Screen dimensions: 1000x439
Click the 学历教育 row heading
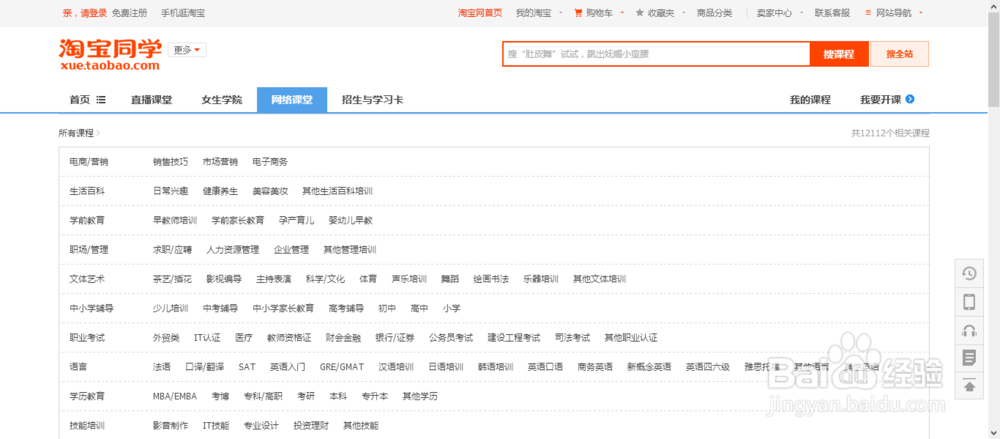[x=87, y=397]
